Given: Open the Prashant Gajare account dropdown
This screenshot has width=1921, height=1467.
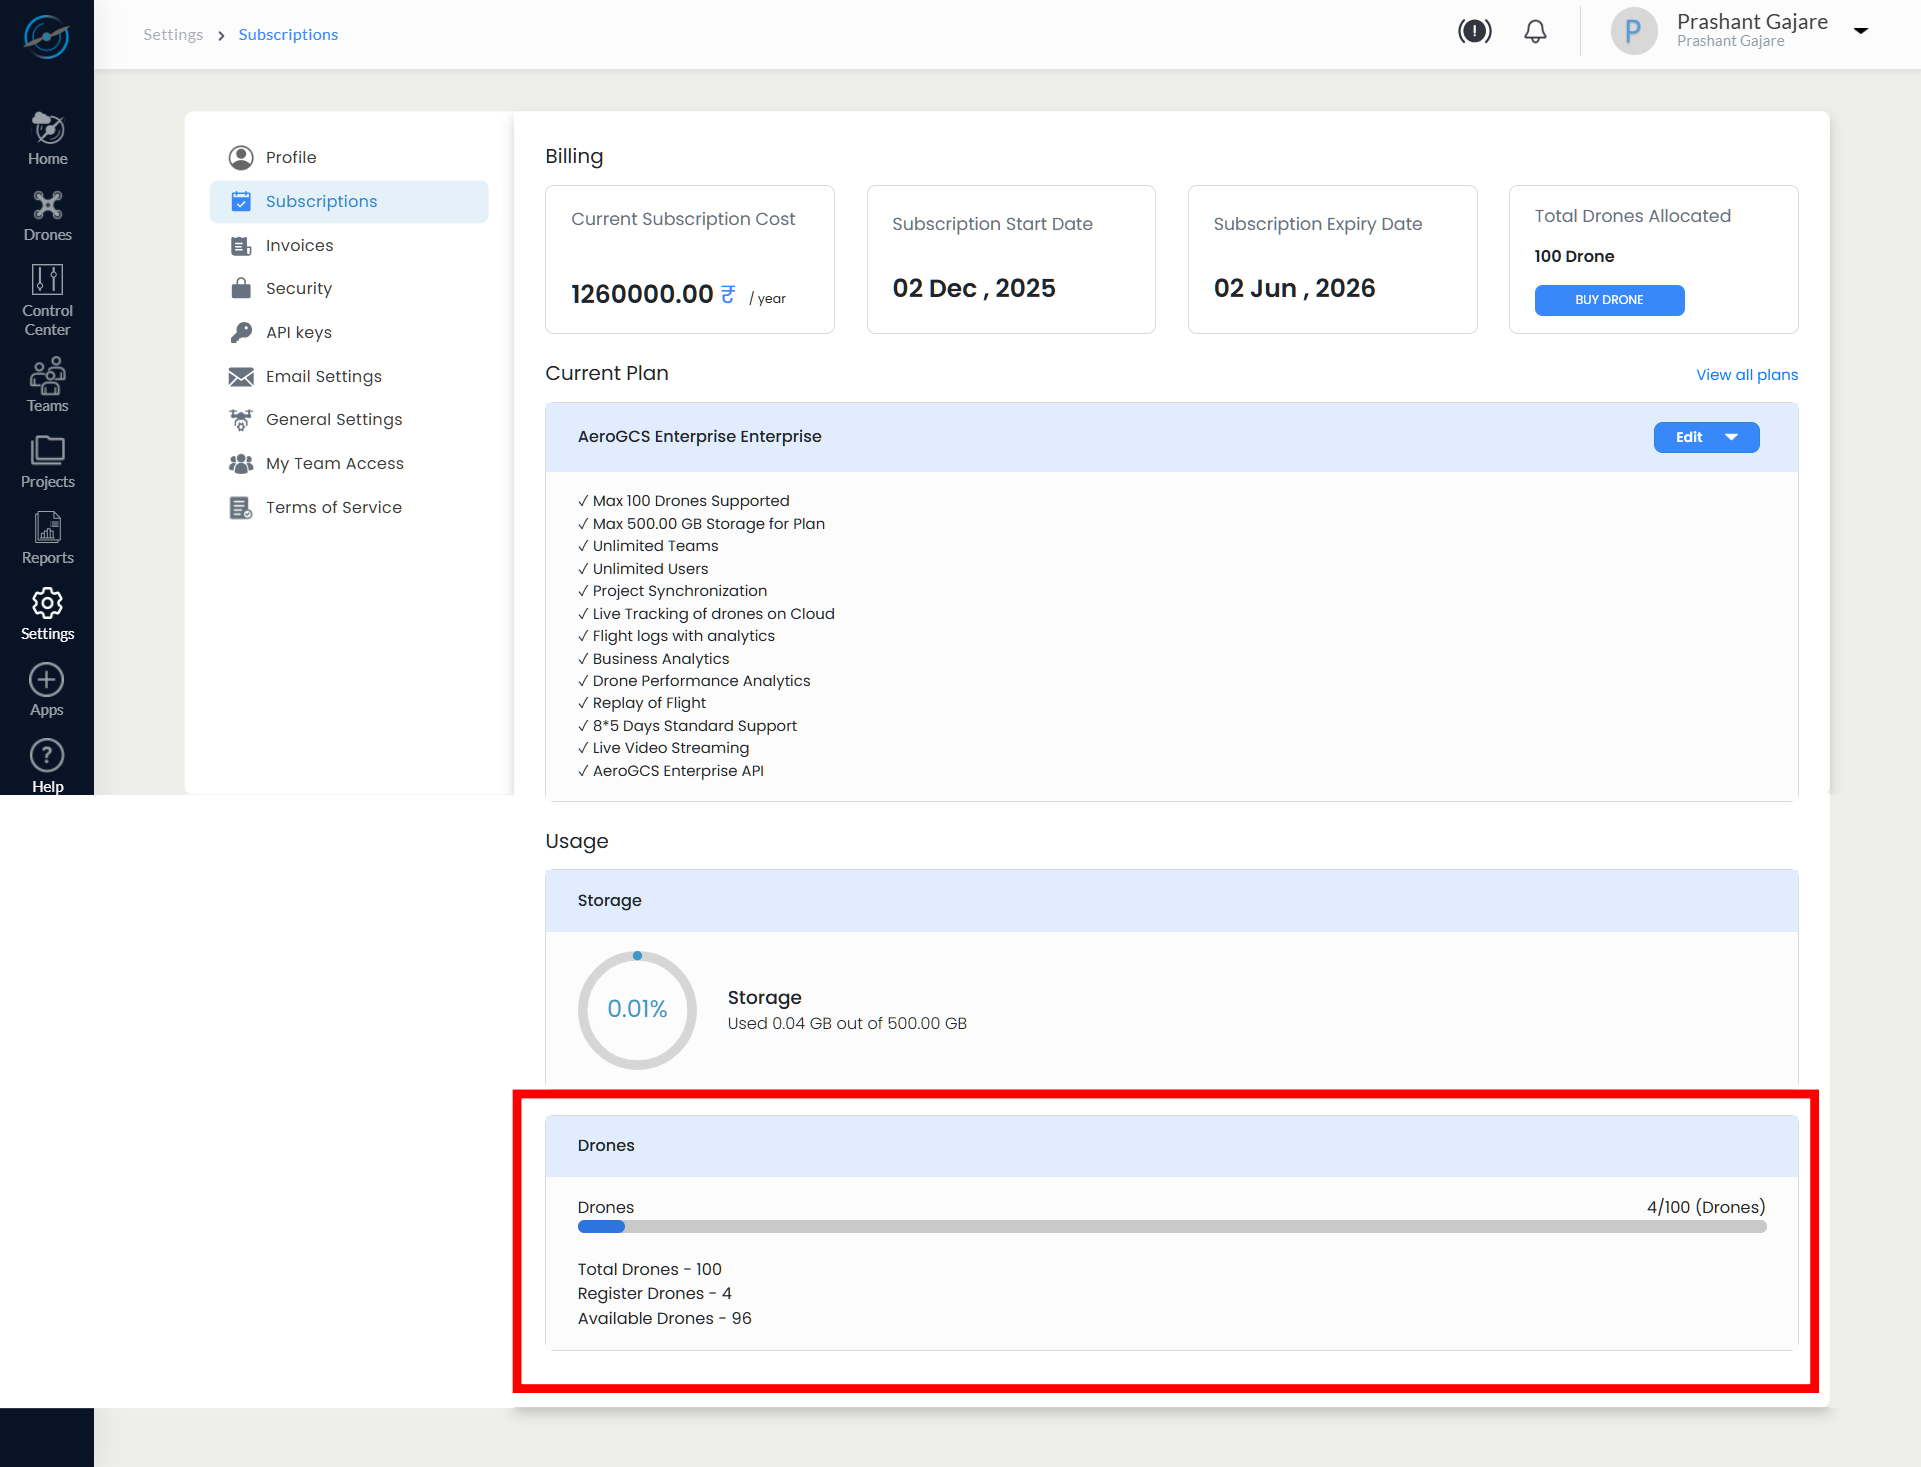Looking at the screenshot, I should point(1860,31).
